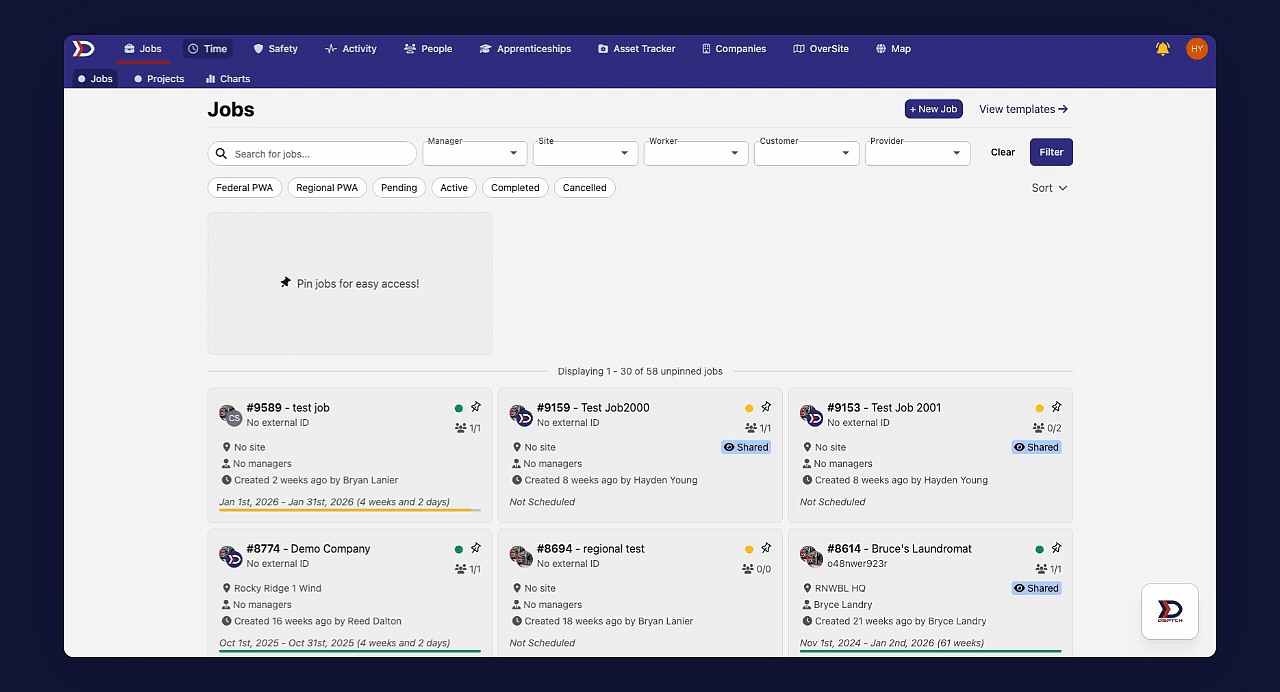The width and height of the screenshot is (1280, 692).
Task: Click the search magnifier icon
Action: (x=222, y=154)
